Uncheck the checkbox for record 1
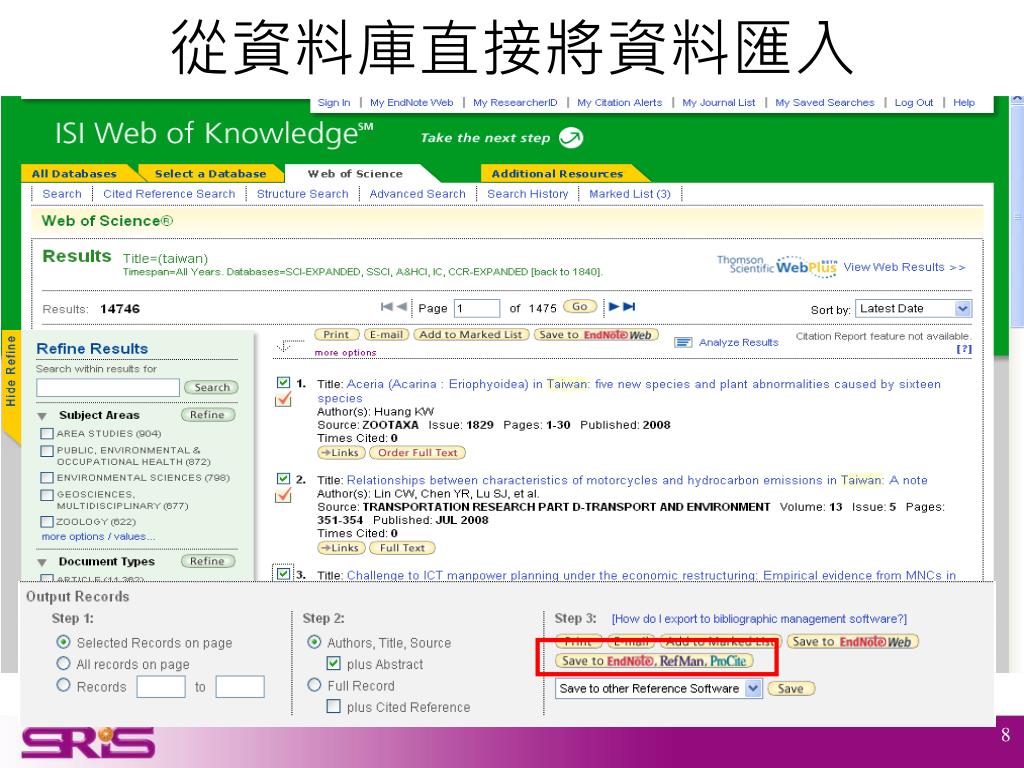Viewport: 1024px width, 768px height. coord(283,383)
